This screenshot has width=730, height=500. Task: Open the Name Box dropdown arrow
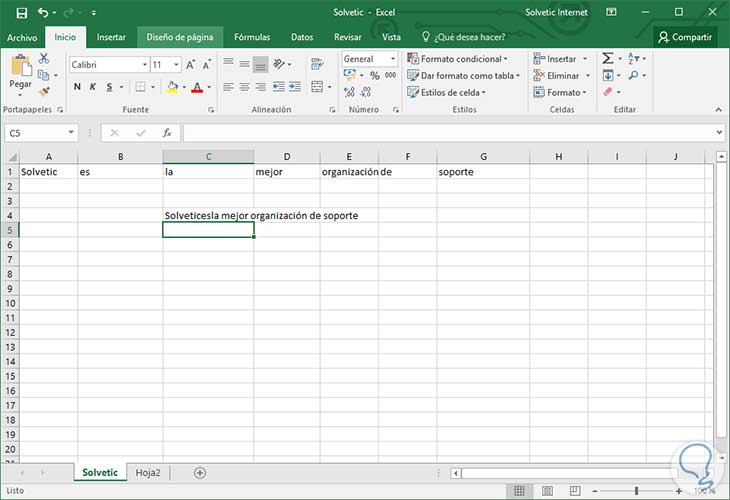pyautogui.click(x=71, y=133)
